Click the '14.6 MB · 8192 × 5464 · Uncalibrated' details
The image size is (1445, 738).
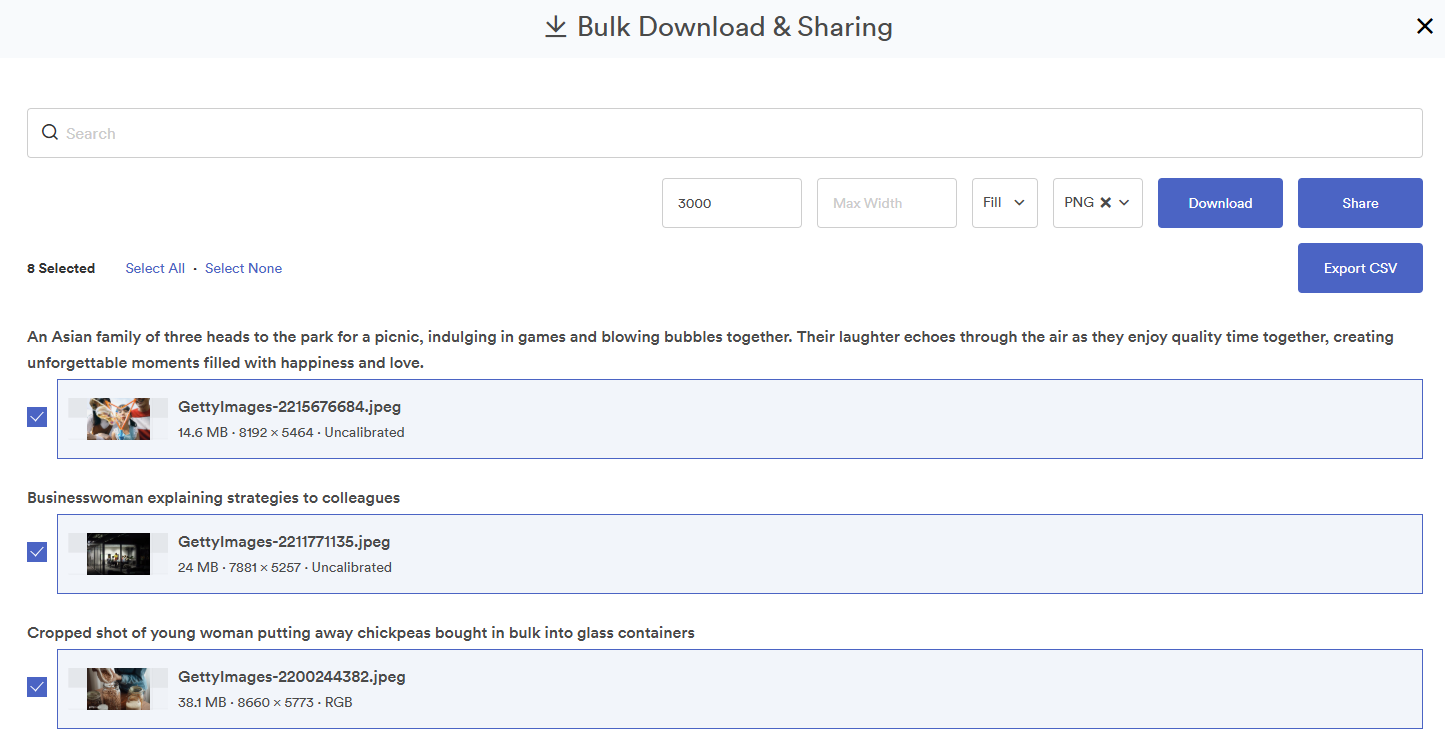pos(291,433)
